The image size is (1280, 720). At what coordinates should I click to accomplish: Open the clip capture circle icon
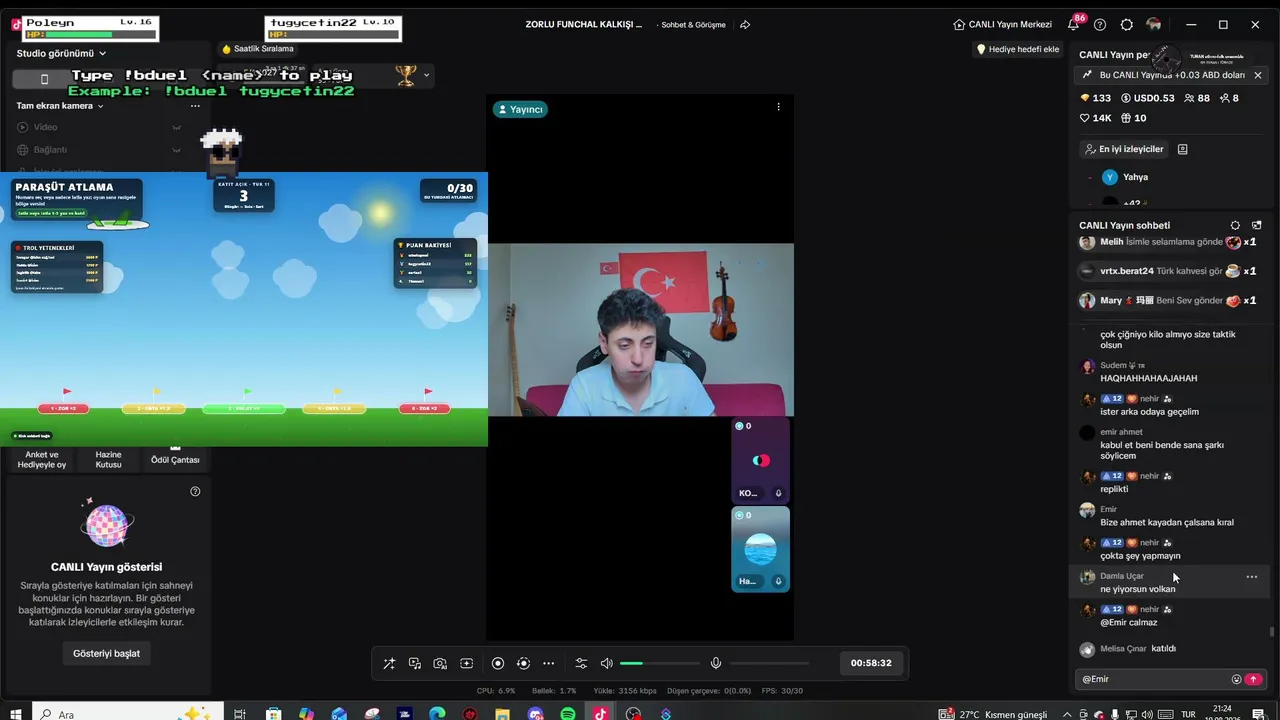(523, 663)
